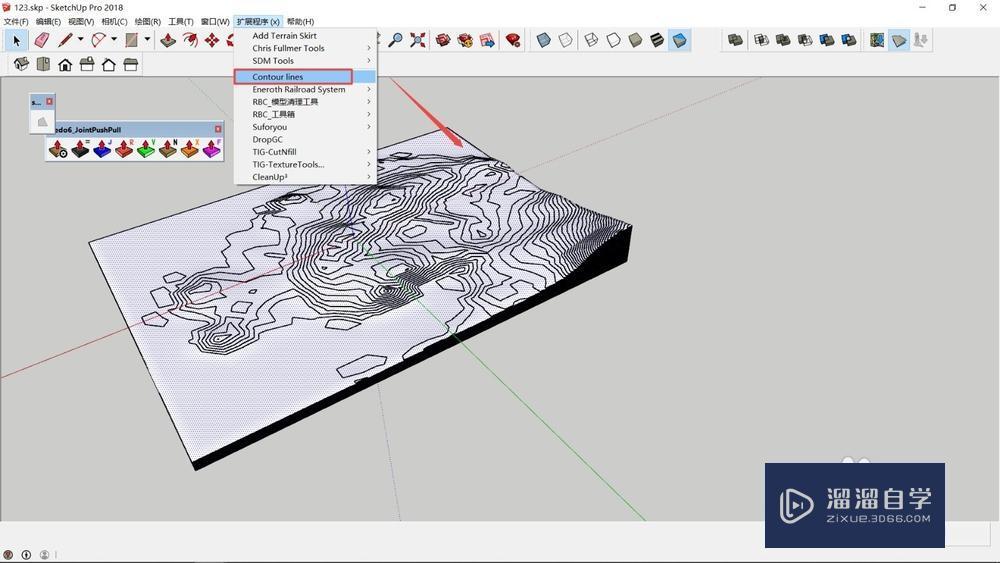
Task: Click Trim solid tool
Action: [827, 40]
